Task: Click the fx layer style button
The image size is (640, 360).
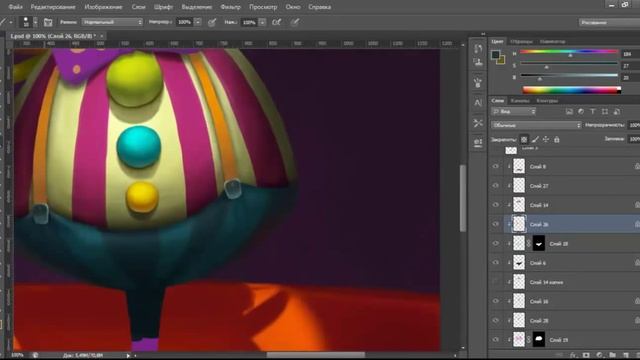Action: (573, 355)
